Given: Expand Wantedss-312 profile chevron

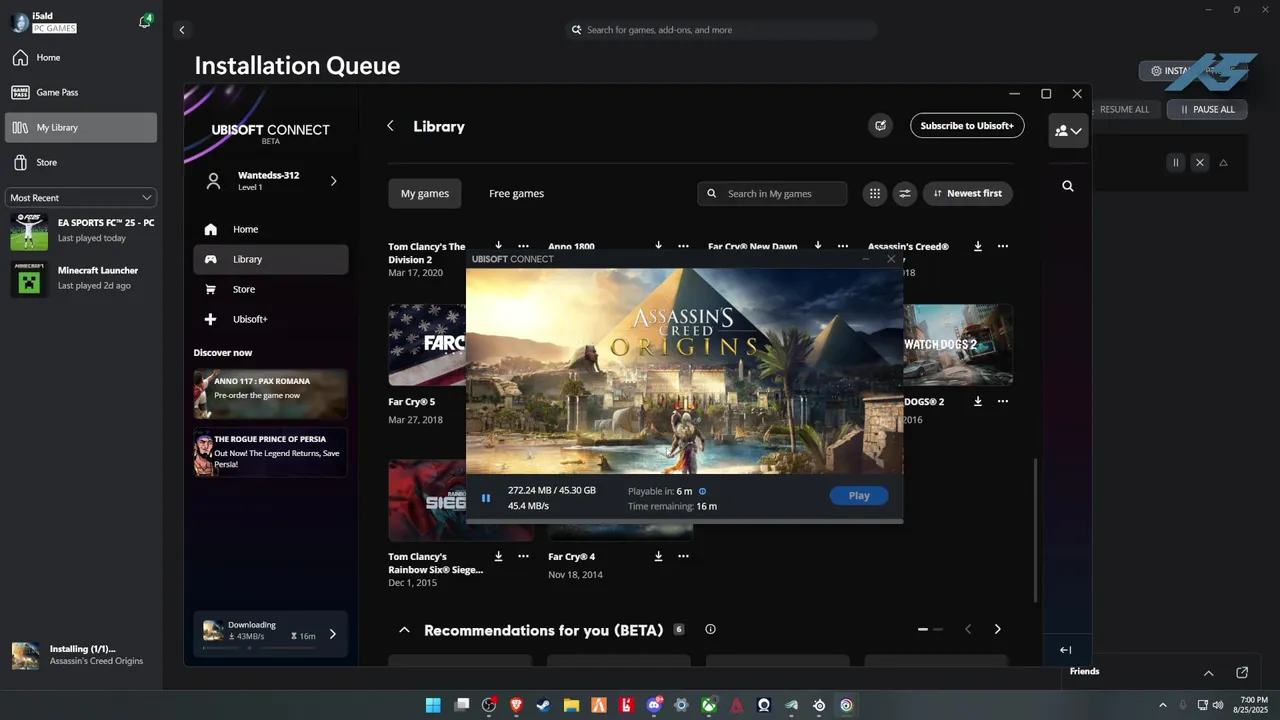Looking at the screenshot, I should (334, 181).
